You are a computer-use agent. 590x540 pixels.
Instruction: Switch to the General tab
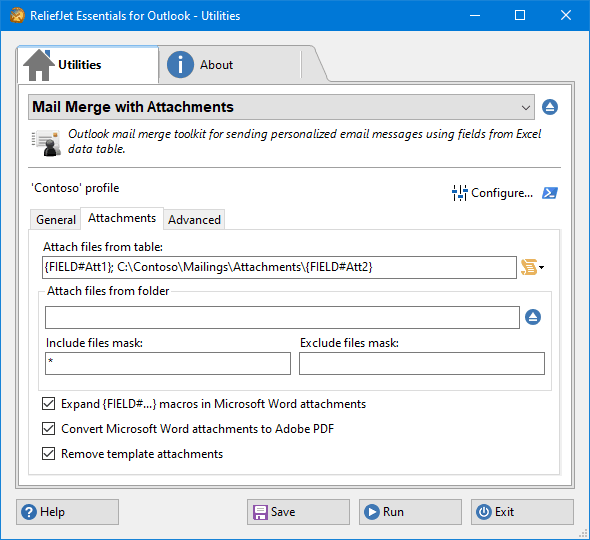pos(56,219)
